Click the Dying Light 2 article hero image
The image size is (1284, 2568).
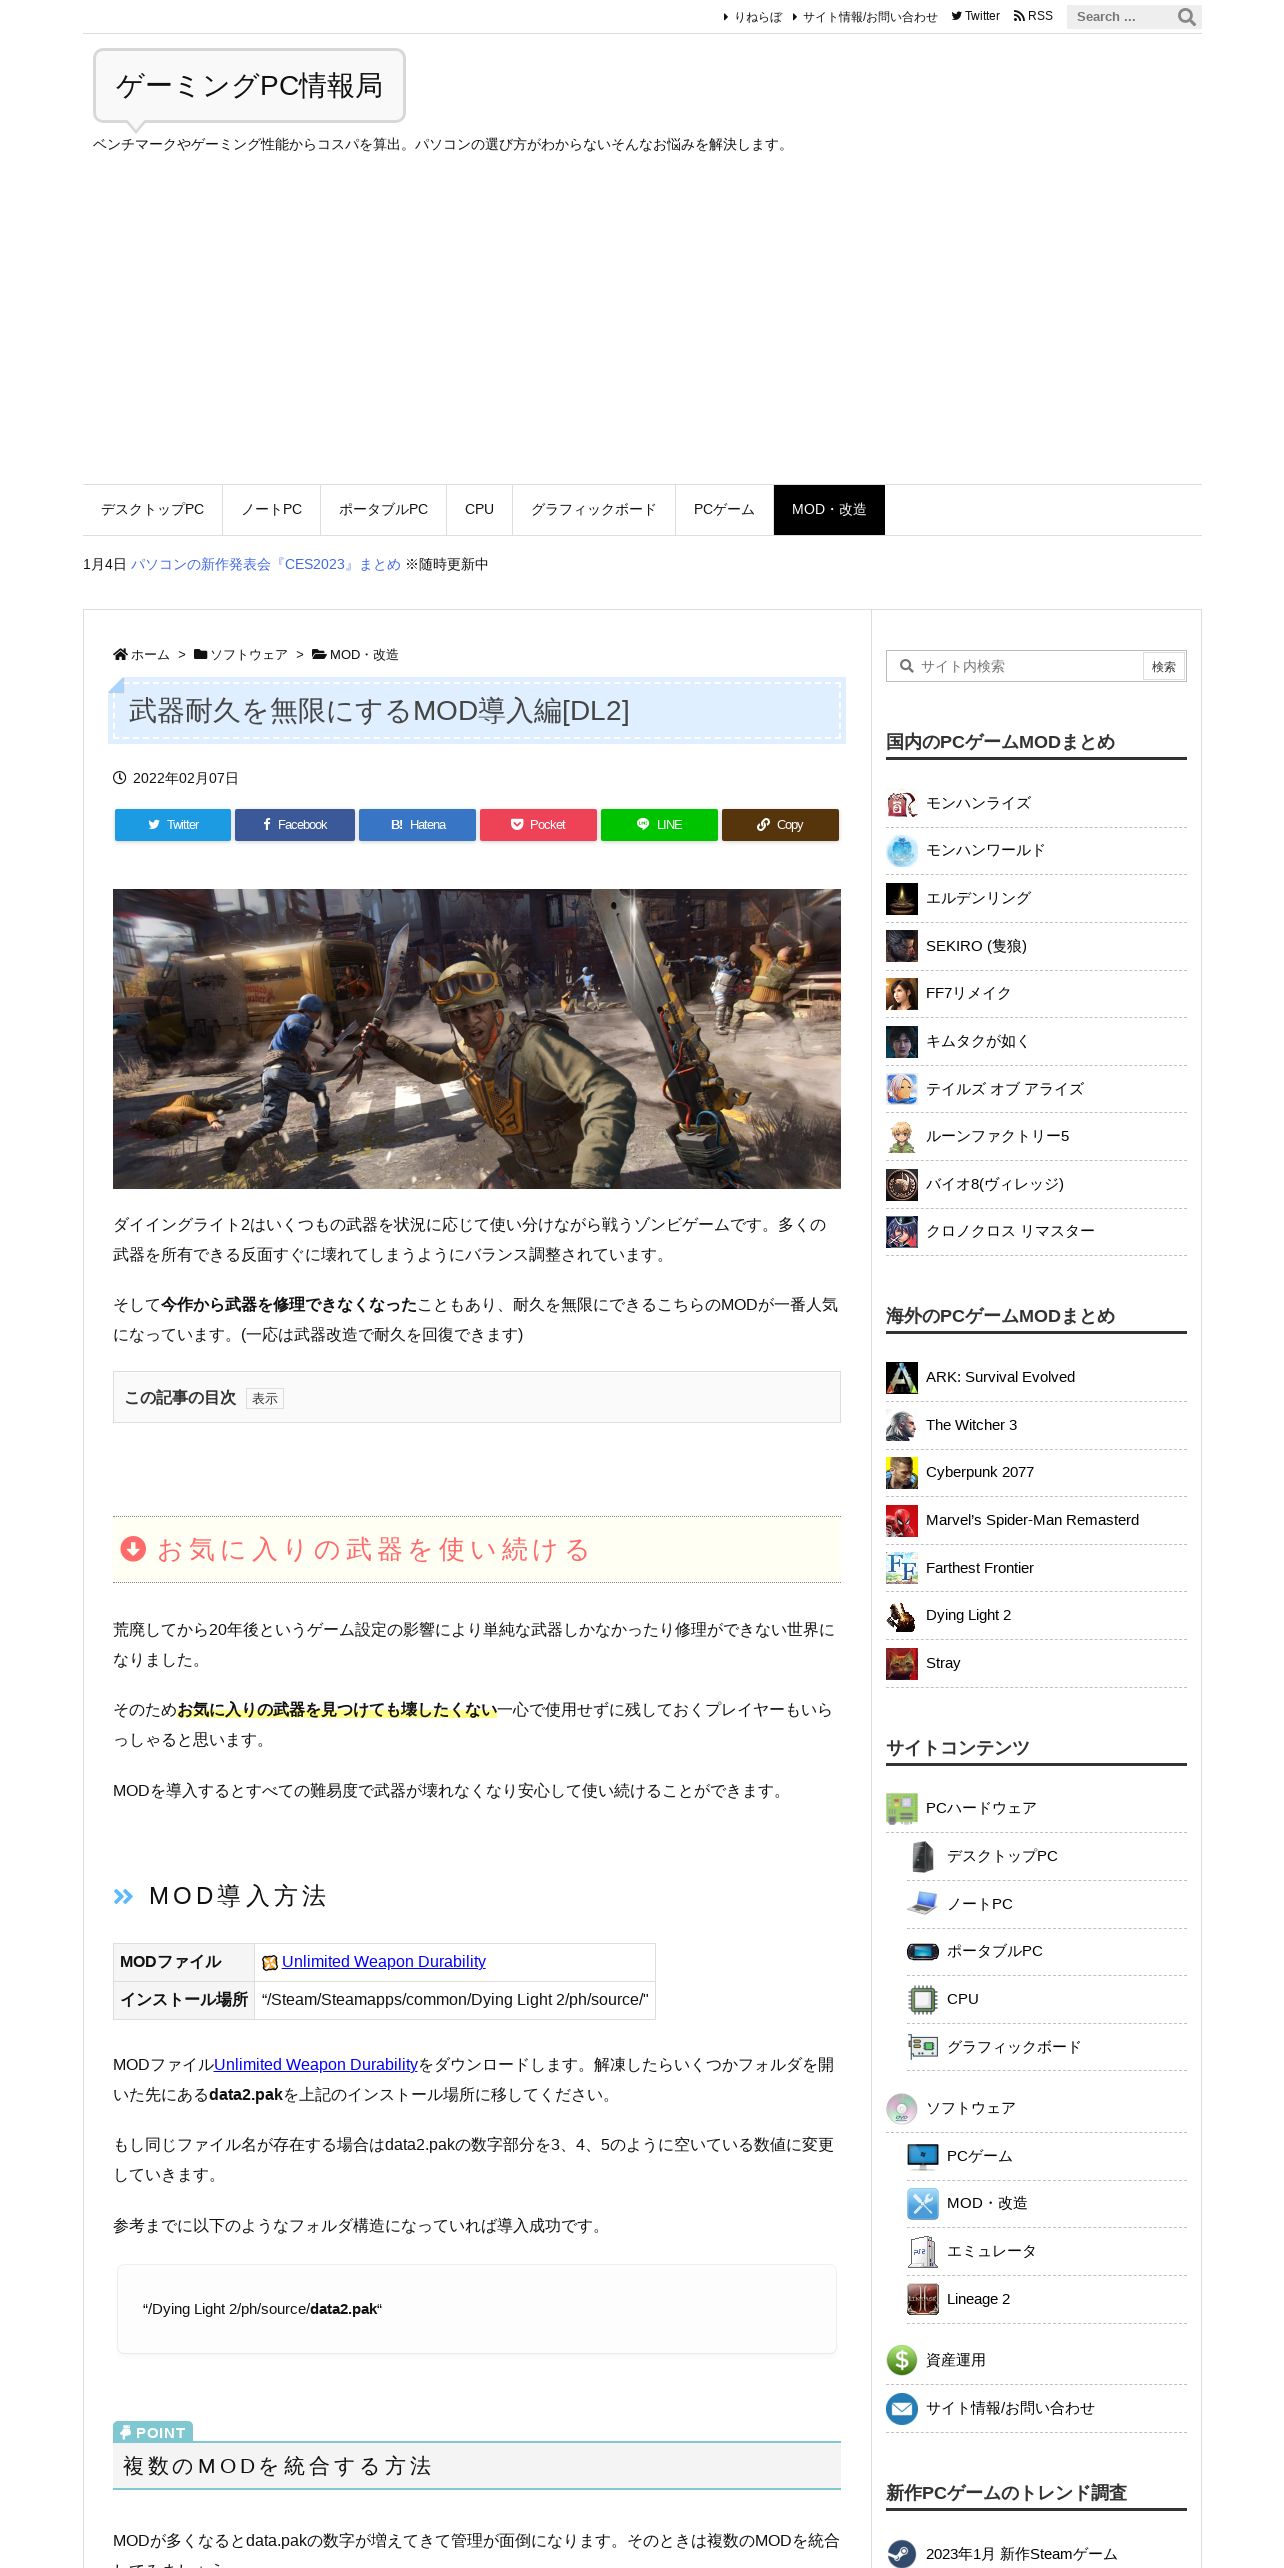[x=477, y=1039]
